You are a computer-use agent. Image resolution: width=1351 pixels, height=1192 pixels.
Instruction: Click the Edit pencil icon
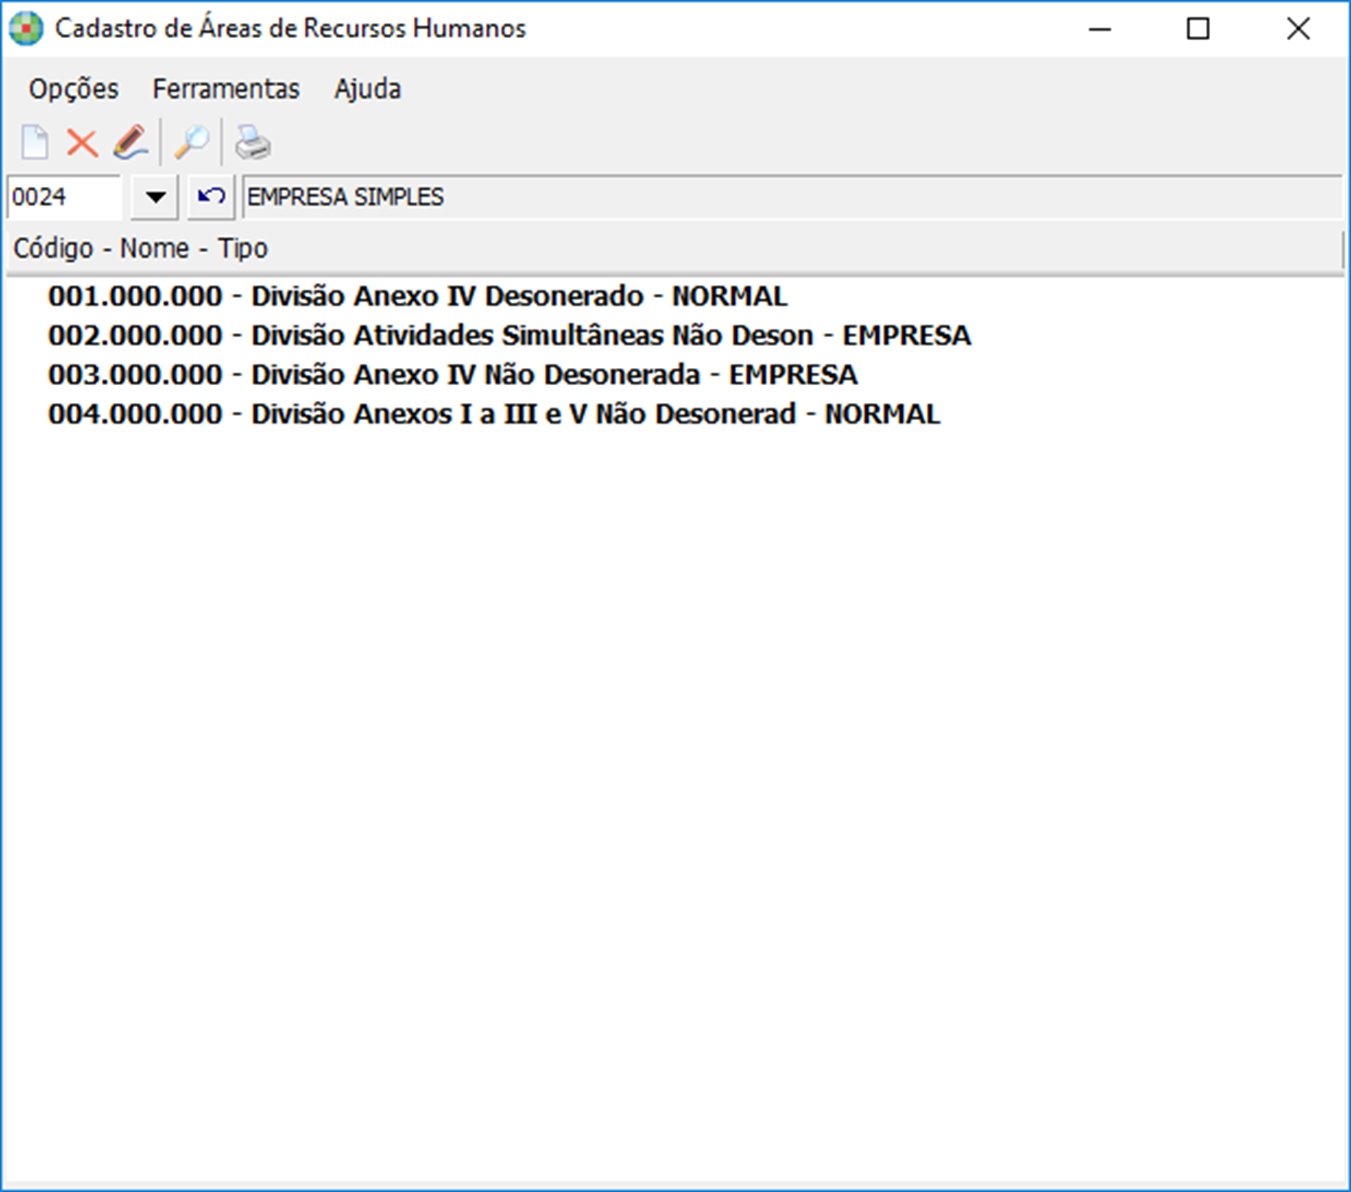[130, 143]
